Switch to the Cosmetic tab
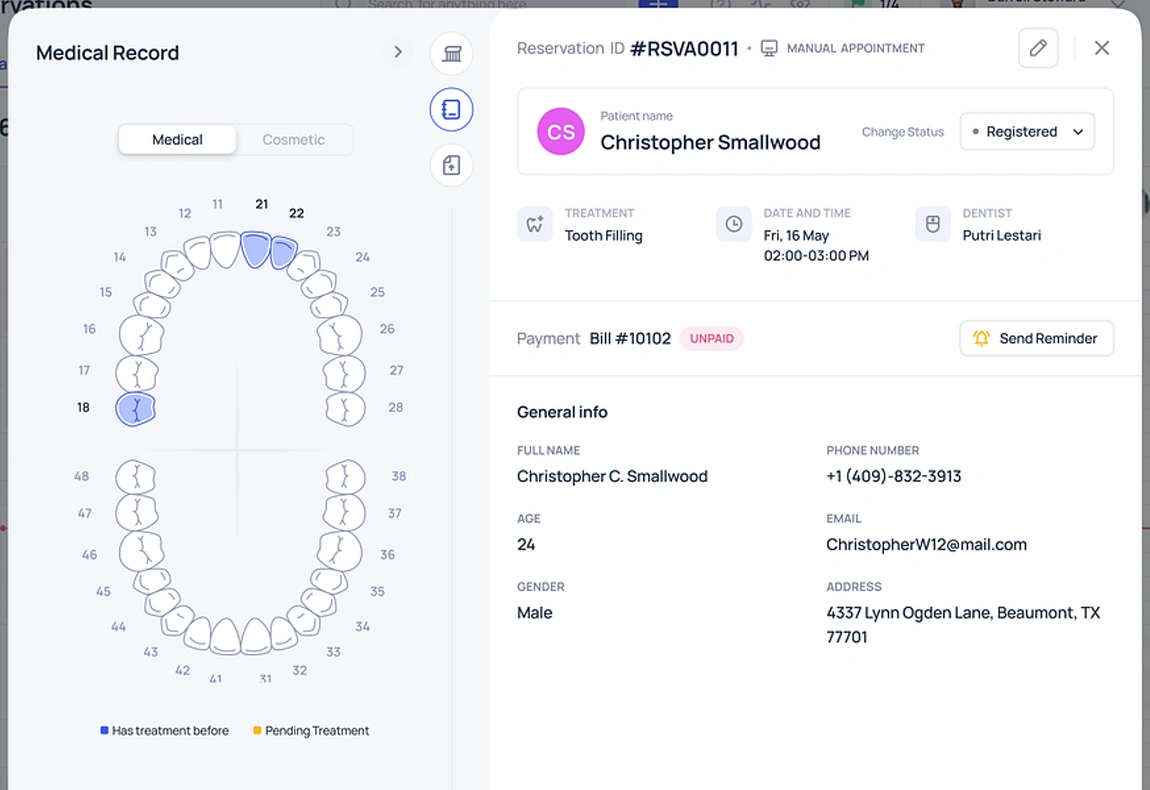Screen dimensions: 1150x790 [x=294, y=139]
